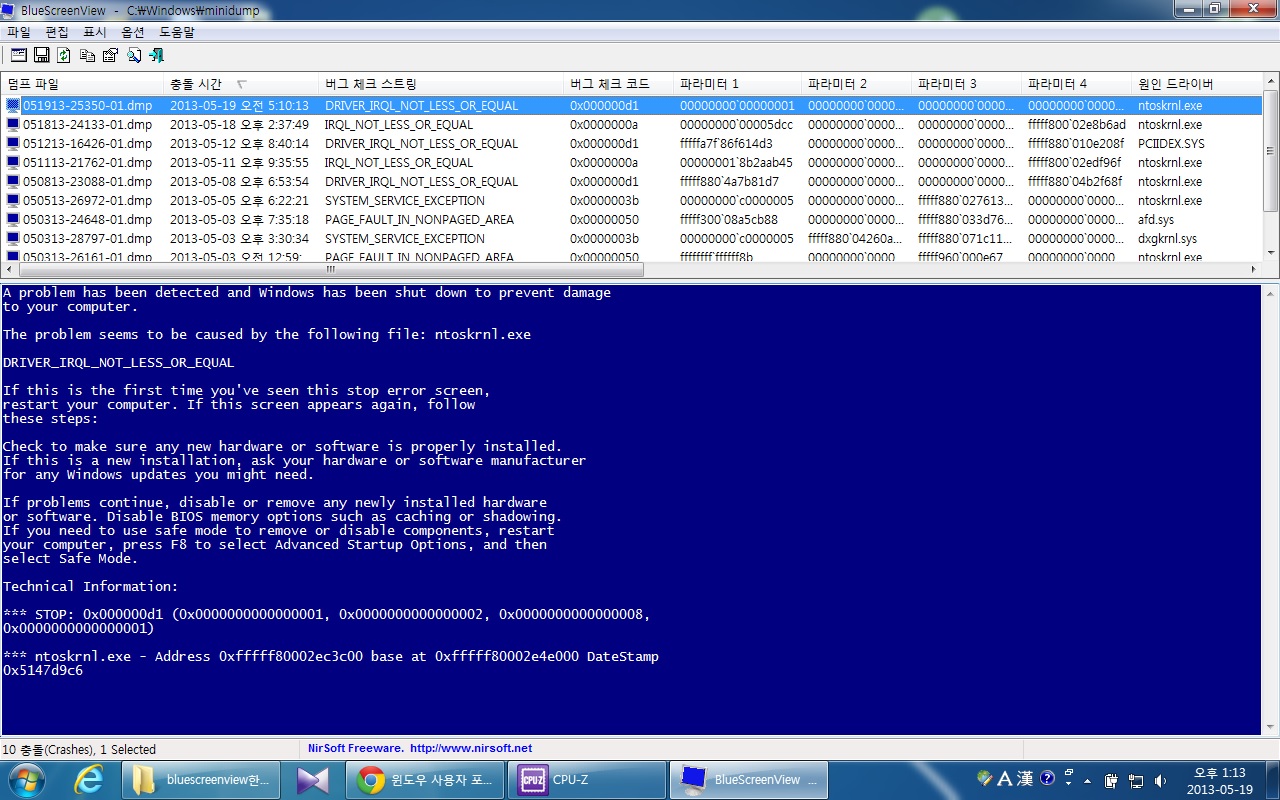Viewport: 1280px width, 800px height.
Task: Open the nirsoft.net link in status bar
Action: click(470, 748)
